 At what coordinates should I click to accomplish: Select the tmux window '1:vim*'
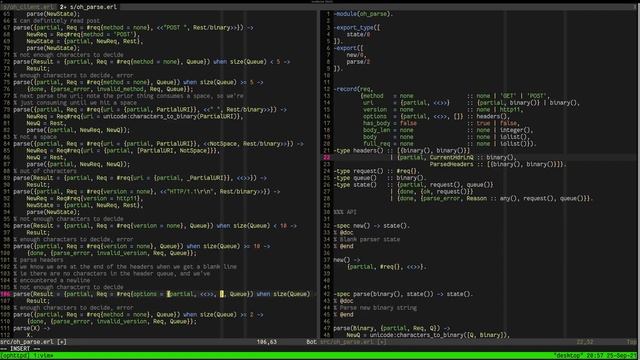(43, 356)
